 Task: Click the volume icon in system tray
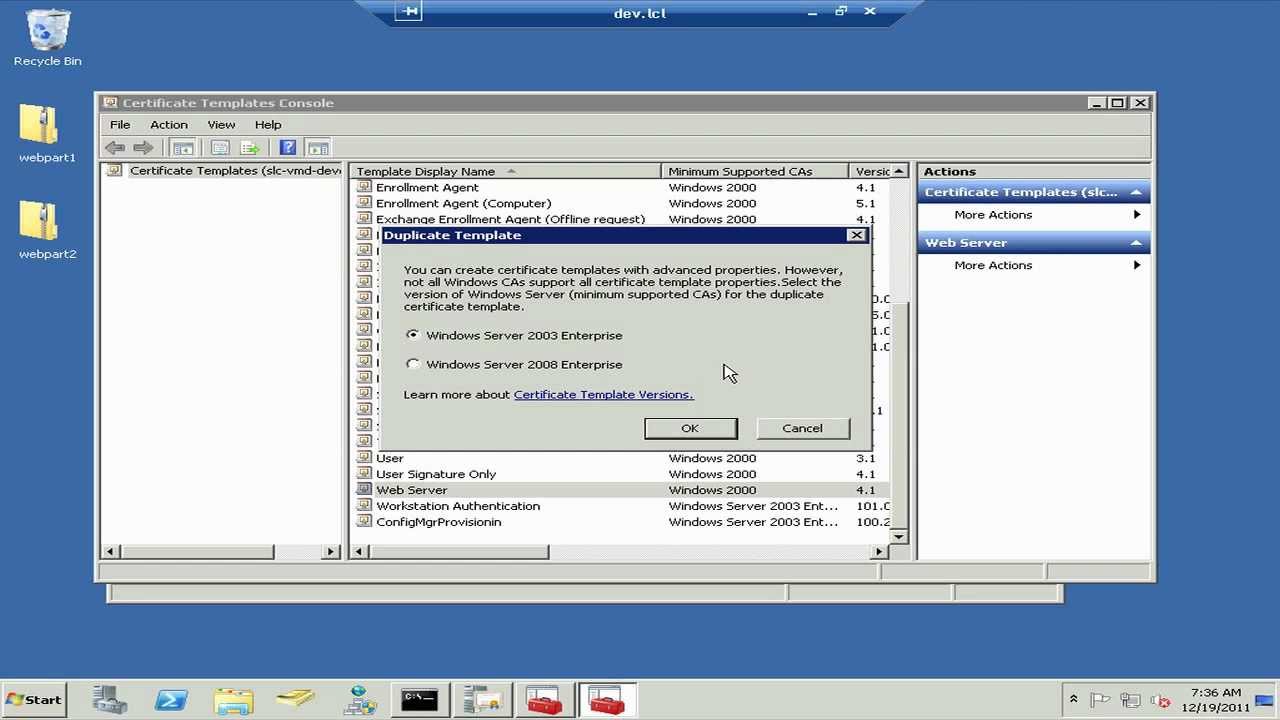click(1160, 700)
